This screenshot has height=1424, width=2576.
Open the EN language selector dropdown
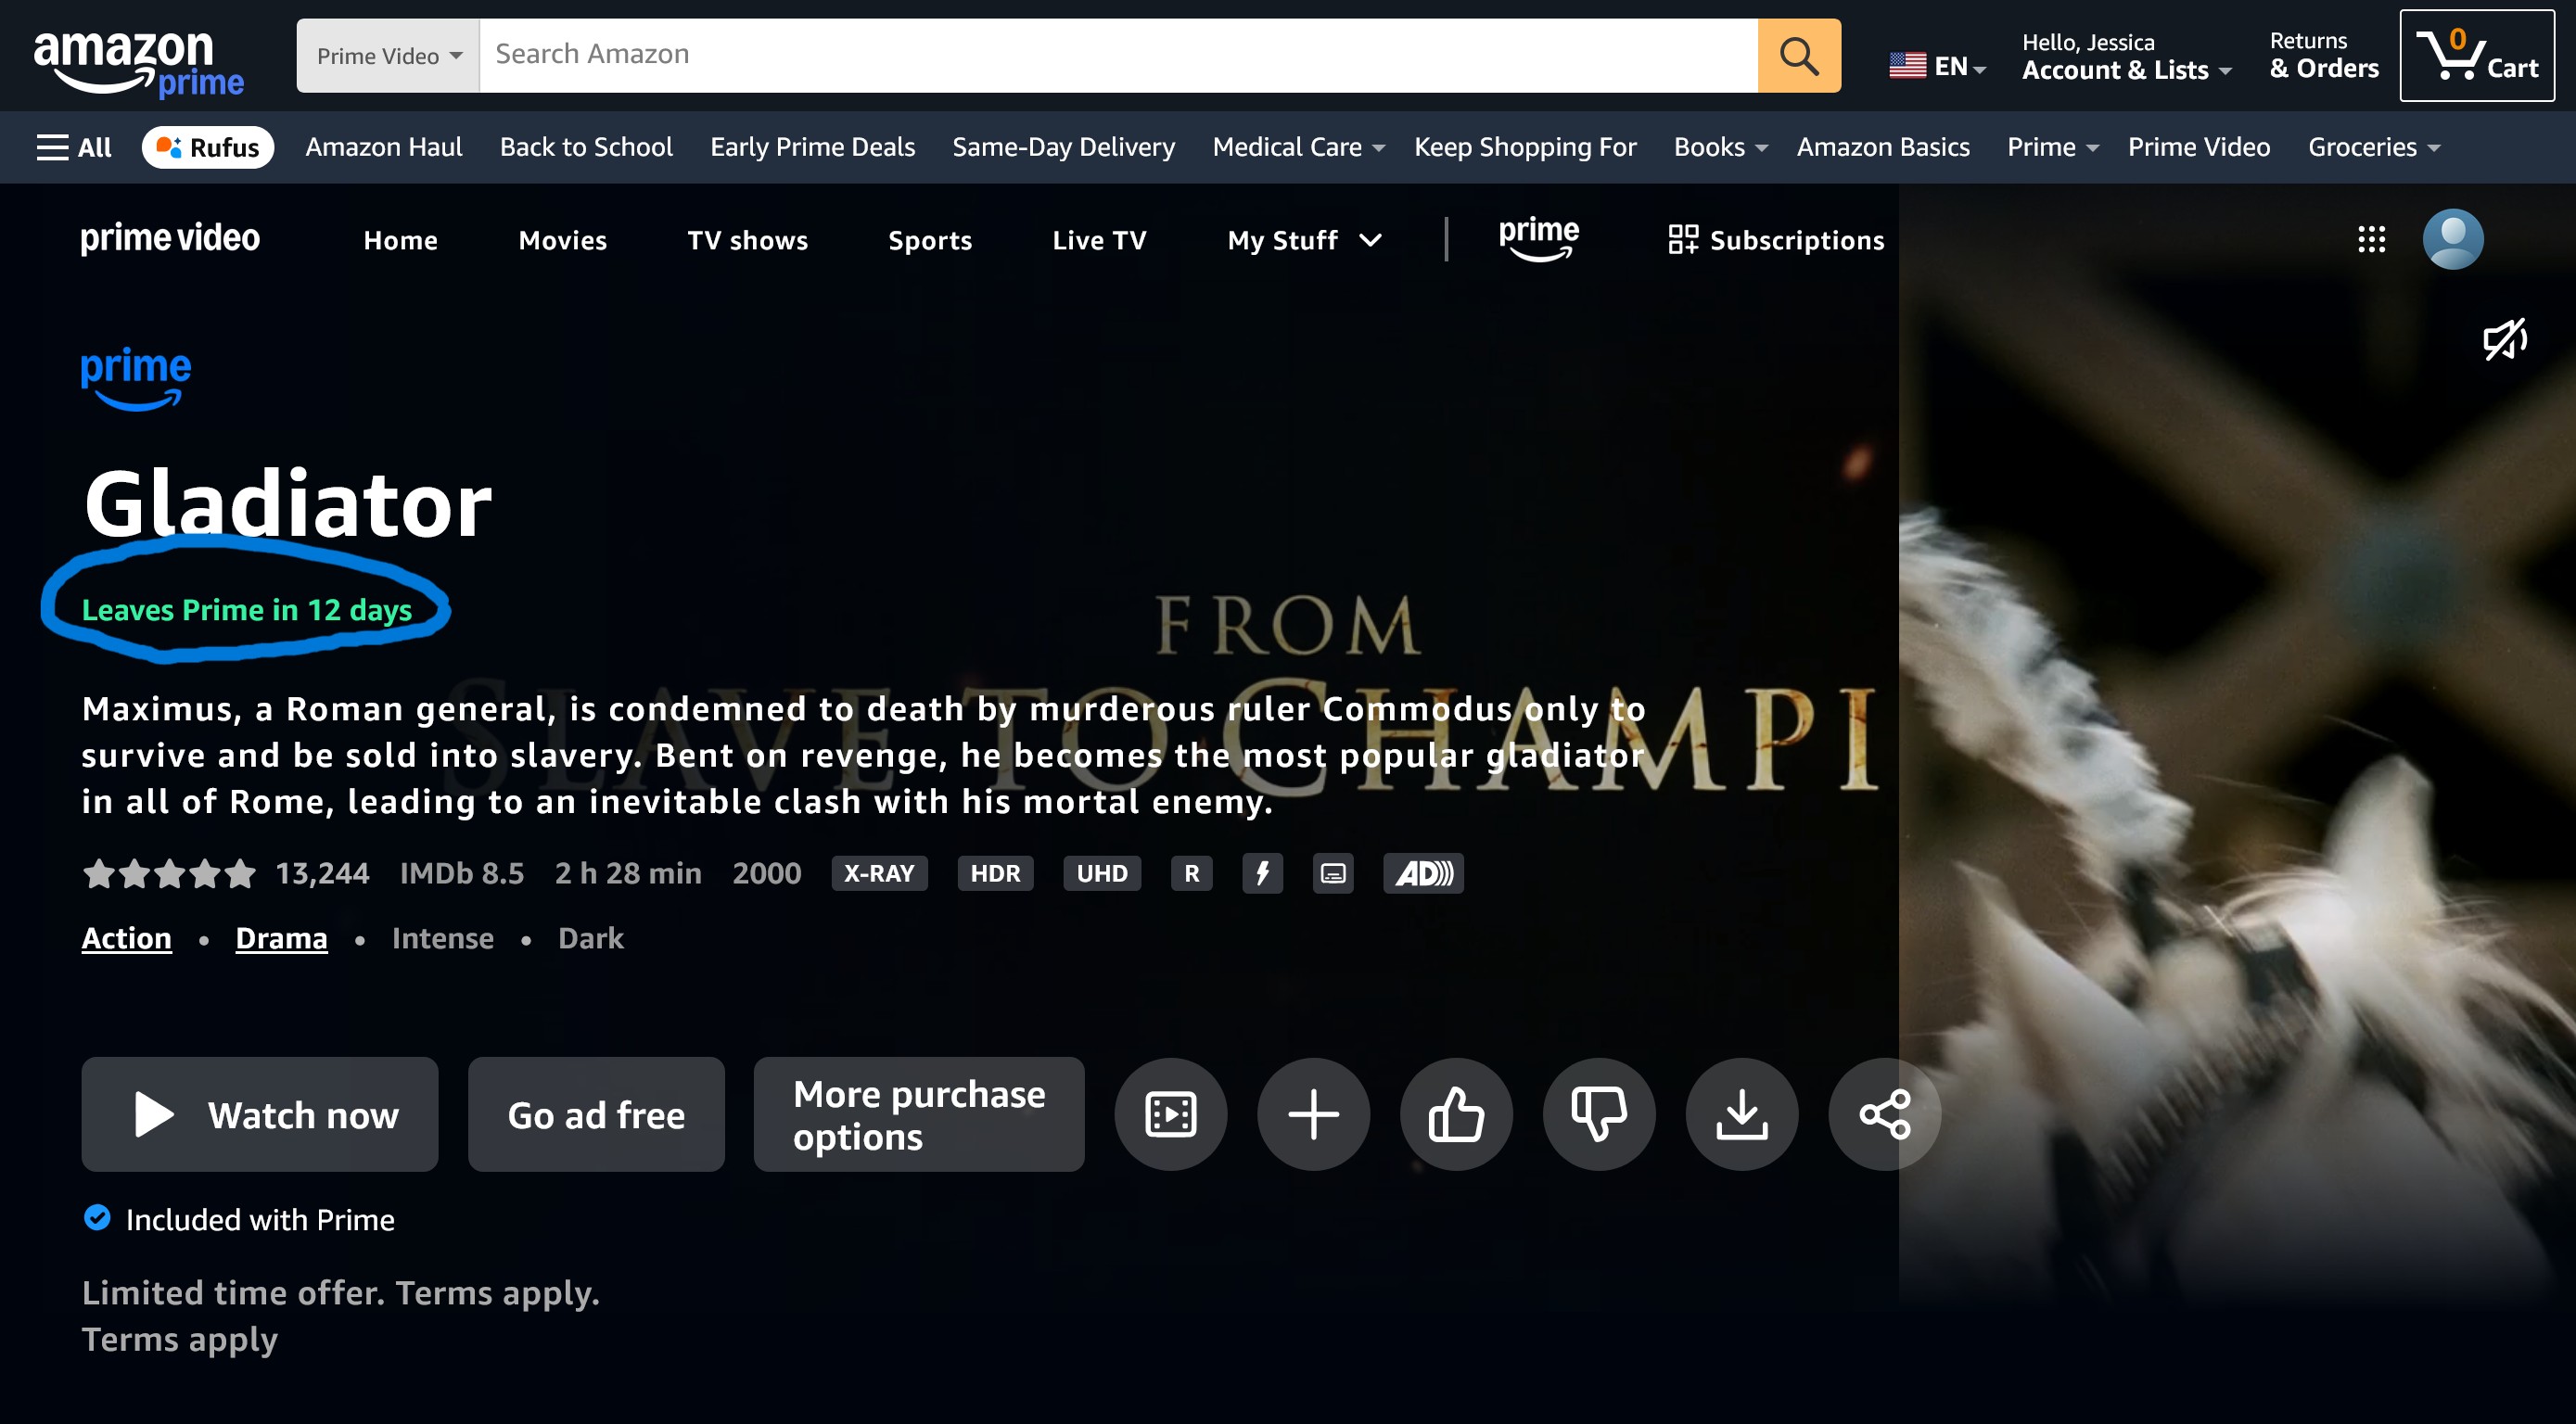1936,66
